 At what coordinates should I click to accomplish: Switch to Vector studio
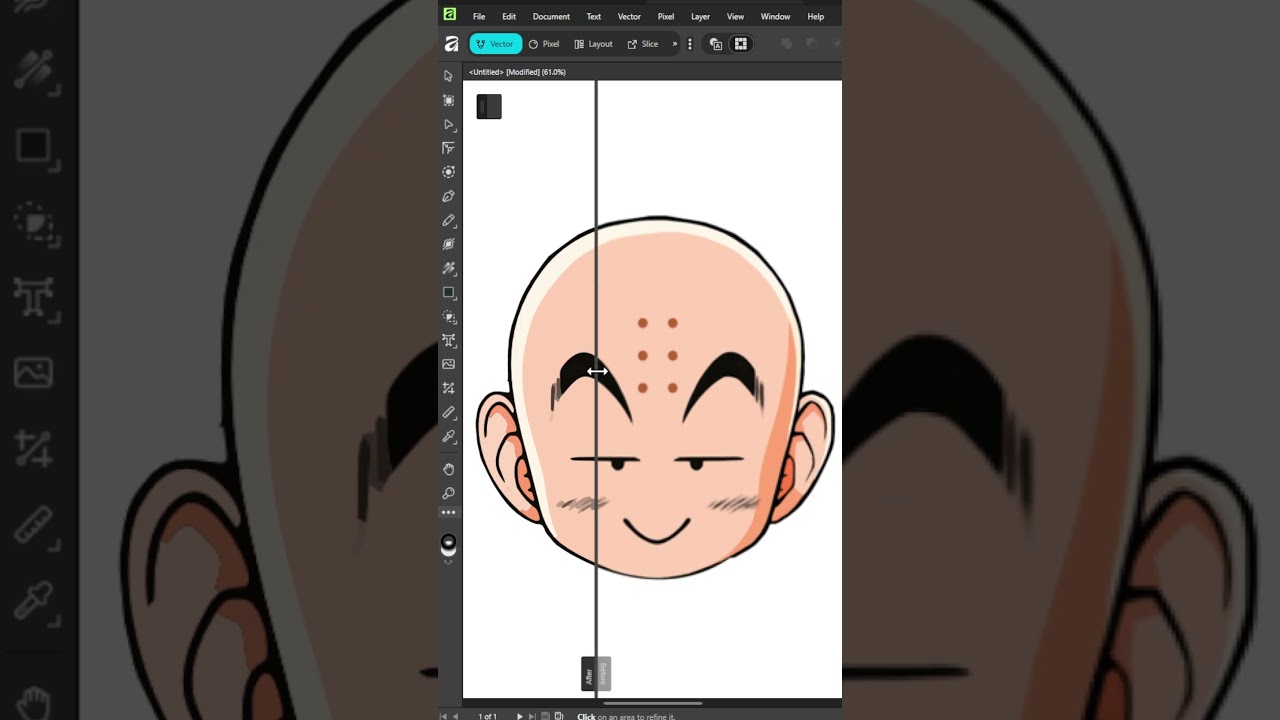[495, 44]
